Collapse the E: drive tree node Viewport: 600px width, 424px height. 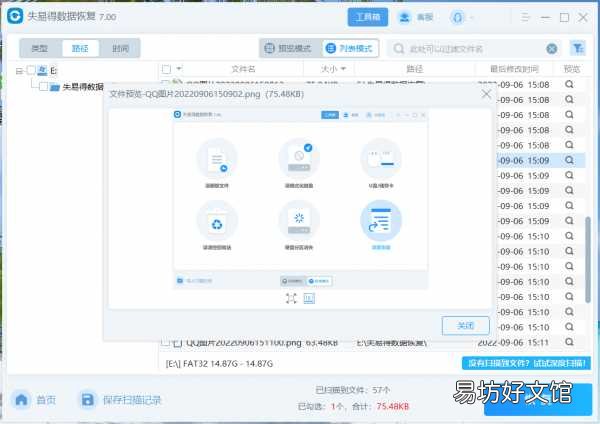click(x=20, y=71)
